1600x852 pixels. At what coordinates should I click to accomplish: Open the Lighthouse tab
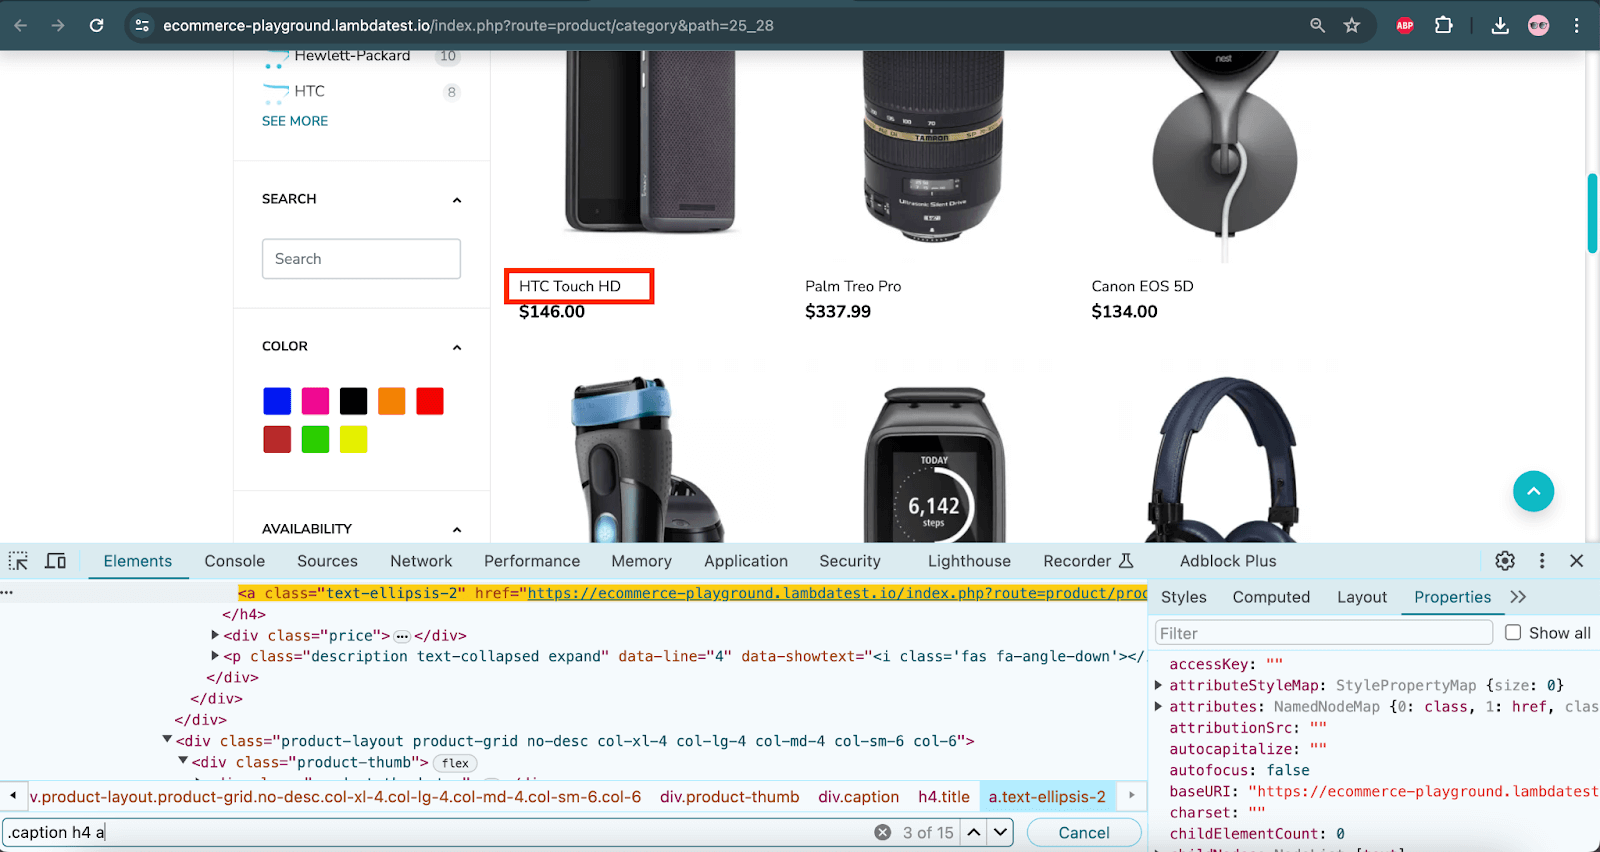[969, 561]
